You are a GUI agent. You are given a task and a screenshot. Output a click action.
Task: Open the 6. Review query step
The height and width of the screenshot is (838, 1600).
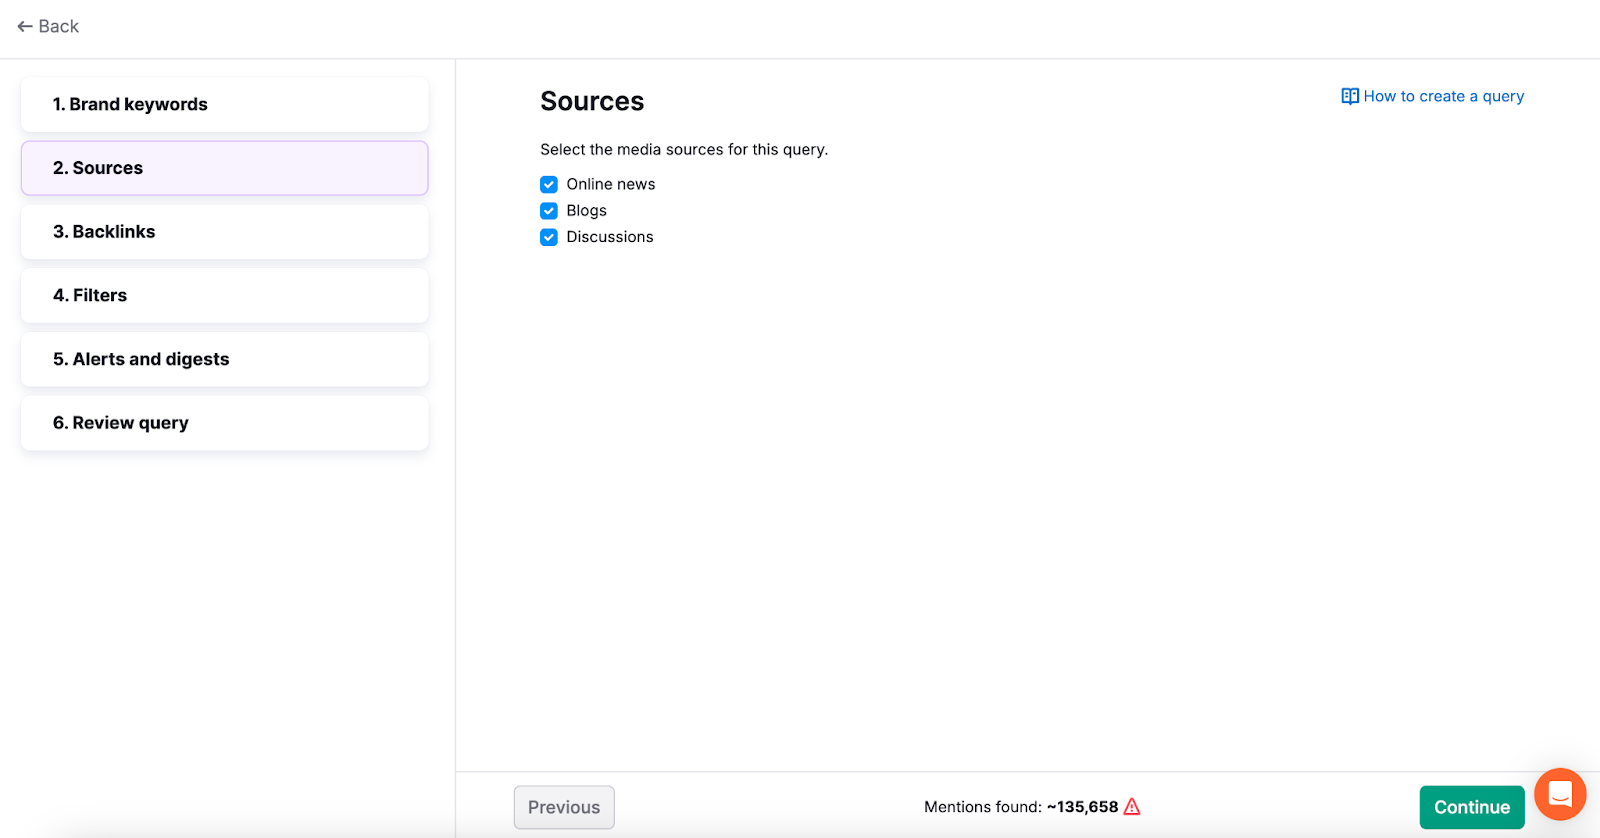pyautogui.click(x=224, y=423)
